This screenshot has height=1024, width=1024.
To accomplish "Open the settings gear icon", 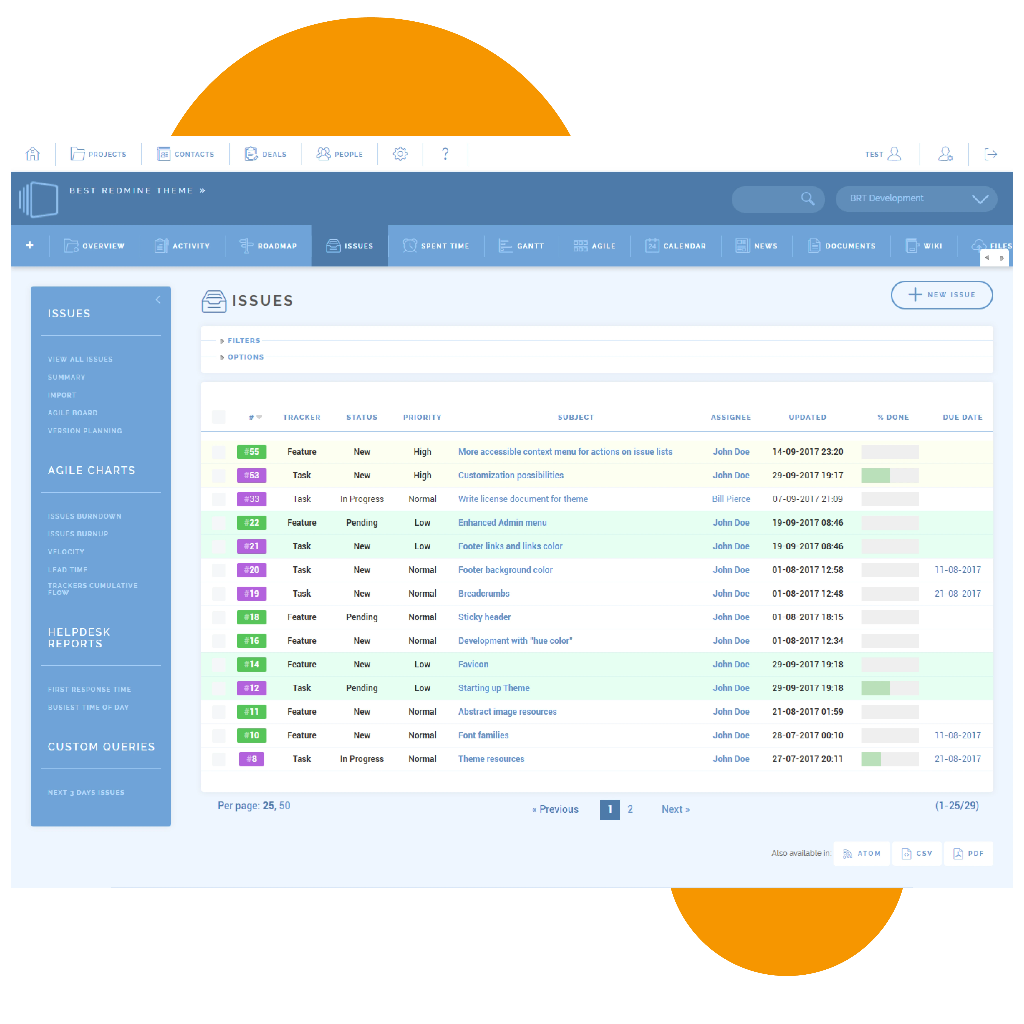I will [x=400, y=154].
